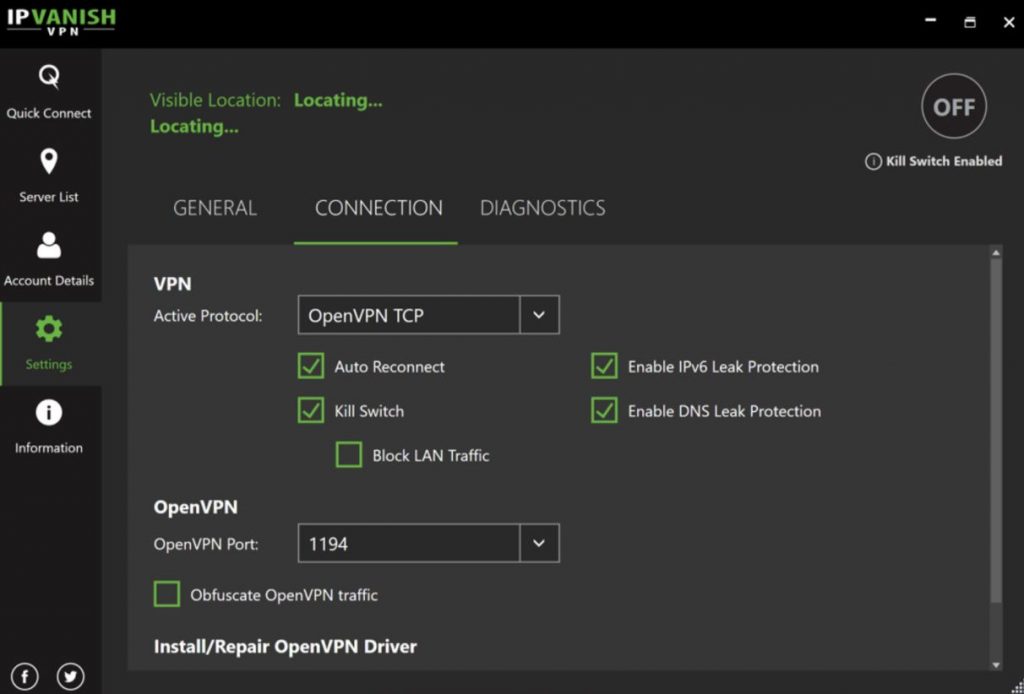1024x694 pixels.
Task: Click the OpenVPN Port label
Action: [x=206, y=544]
